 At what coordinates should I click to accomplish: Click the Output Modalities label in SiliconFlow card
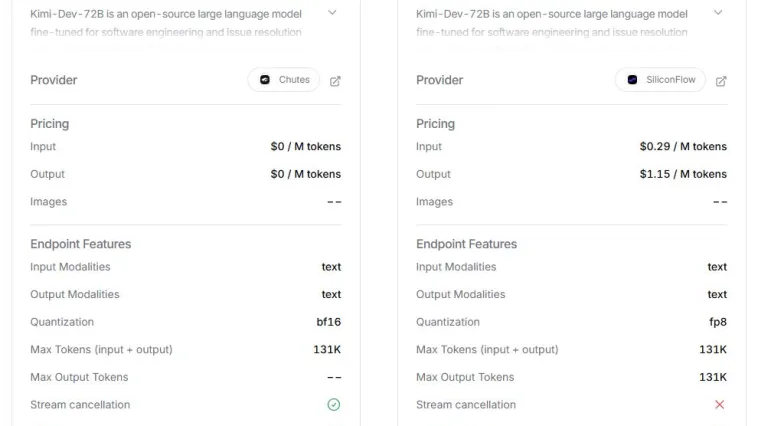click(461, 294)
